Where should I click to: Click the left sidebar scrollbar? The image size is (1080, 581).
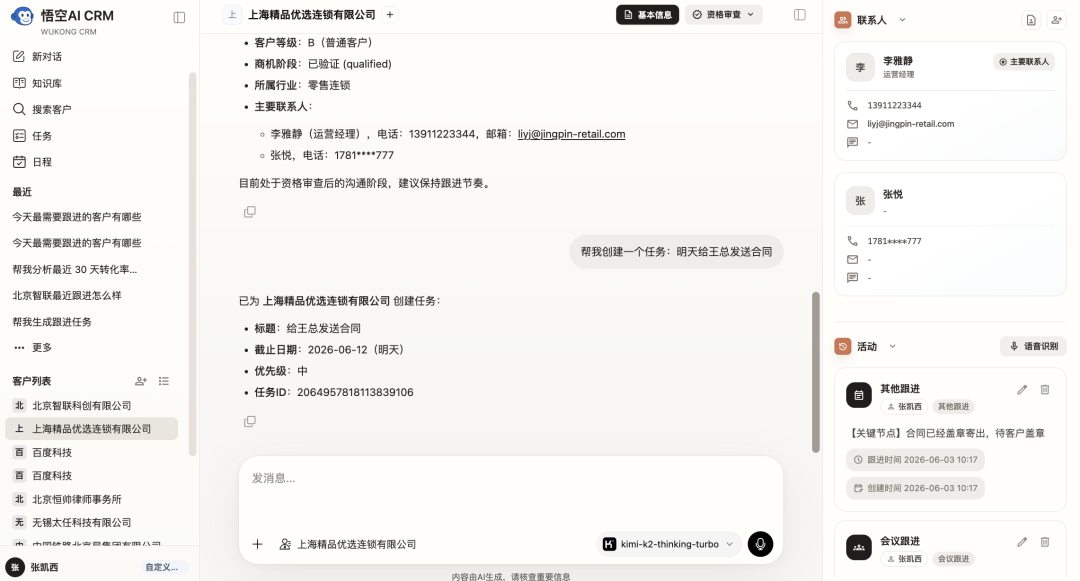coord(192,264)
